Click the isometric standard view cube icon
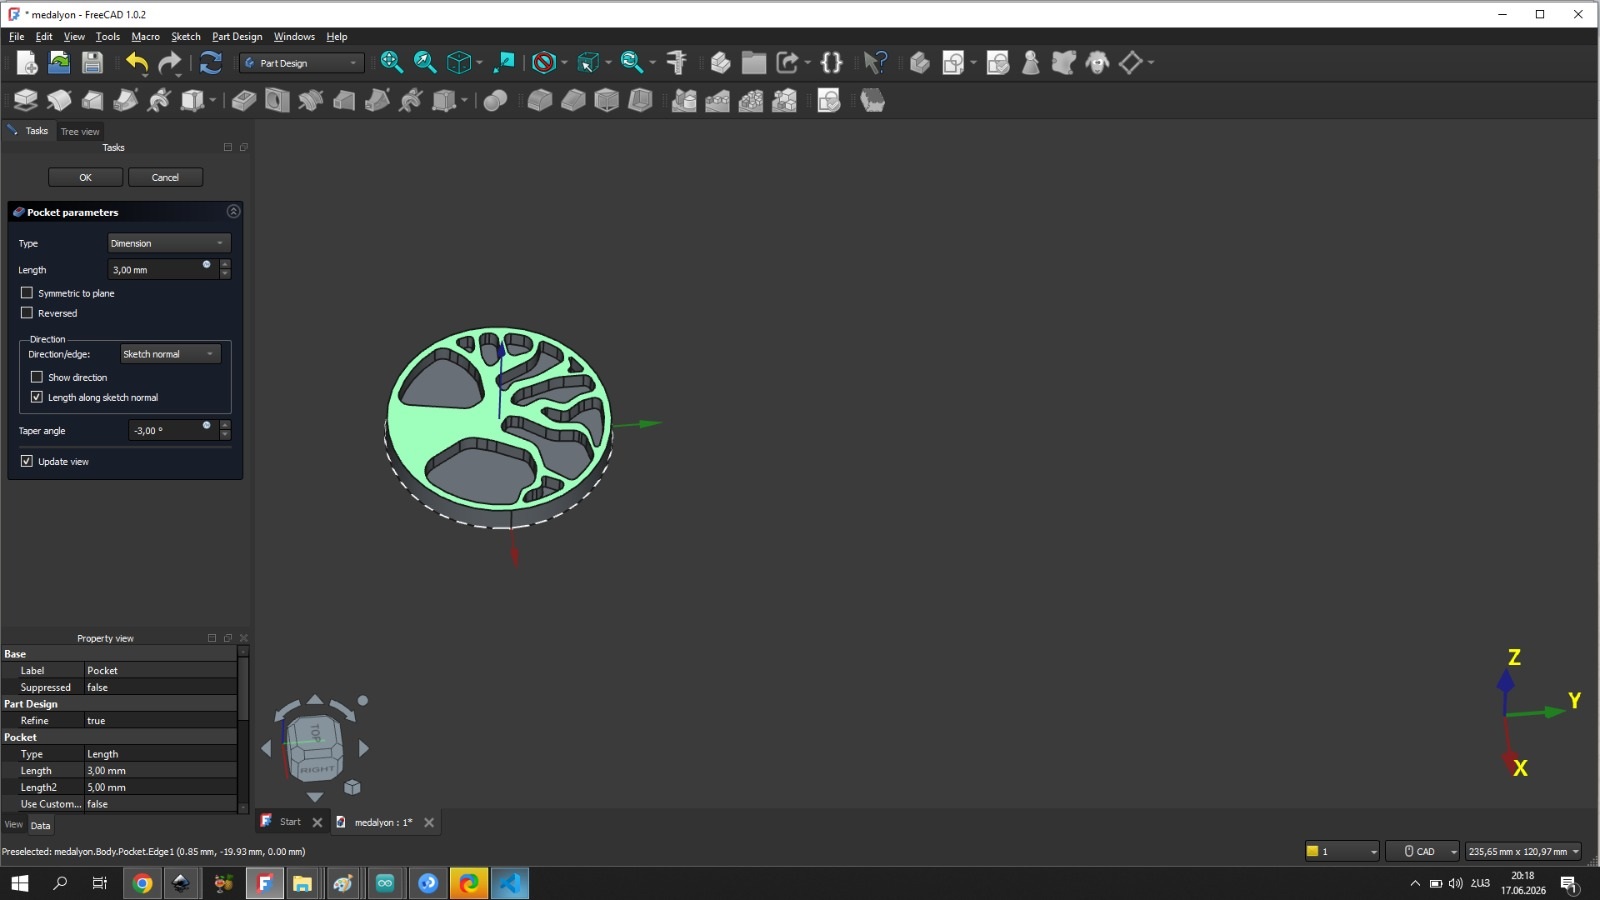Viewport: 1600px width, 900px height. click(458, 63)
